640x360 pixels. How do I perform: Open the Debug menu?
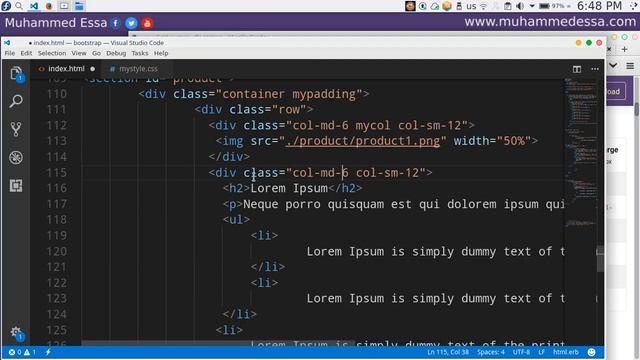(x=116, y=53)
